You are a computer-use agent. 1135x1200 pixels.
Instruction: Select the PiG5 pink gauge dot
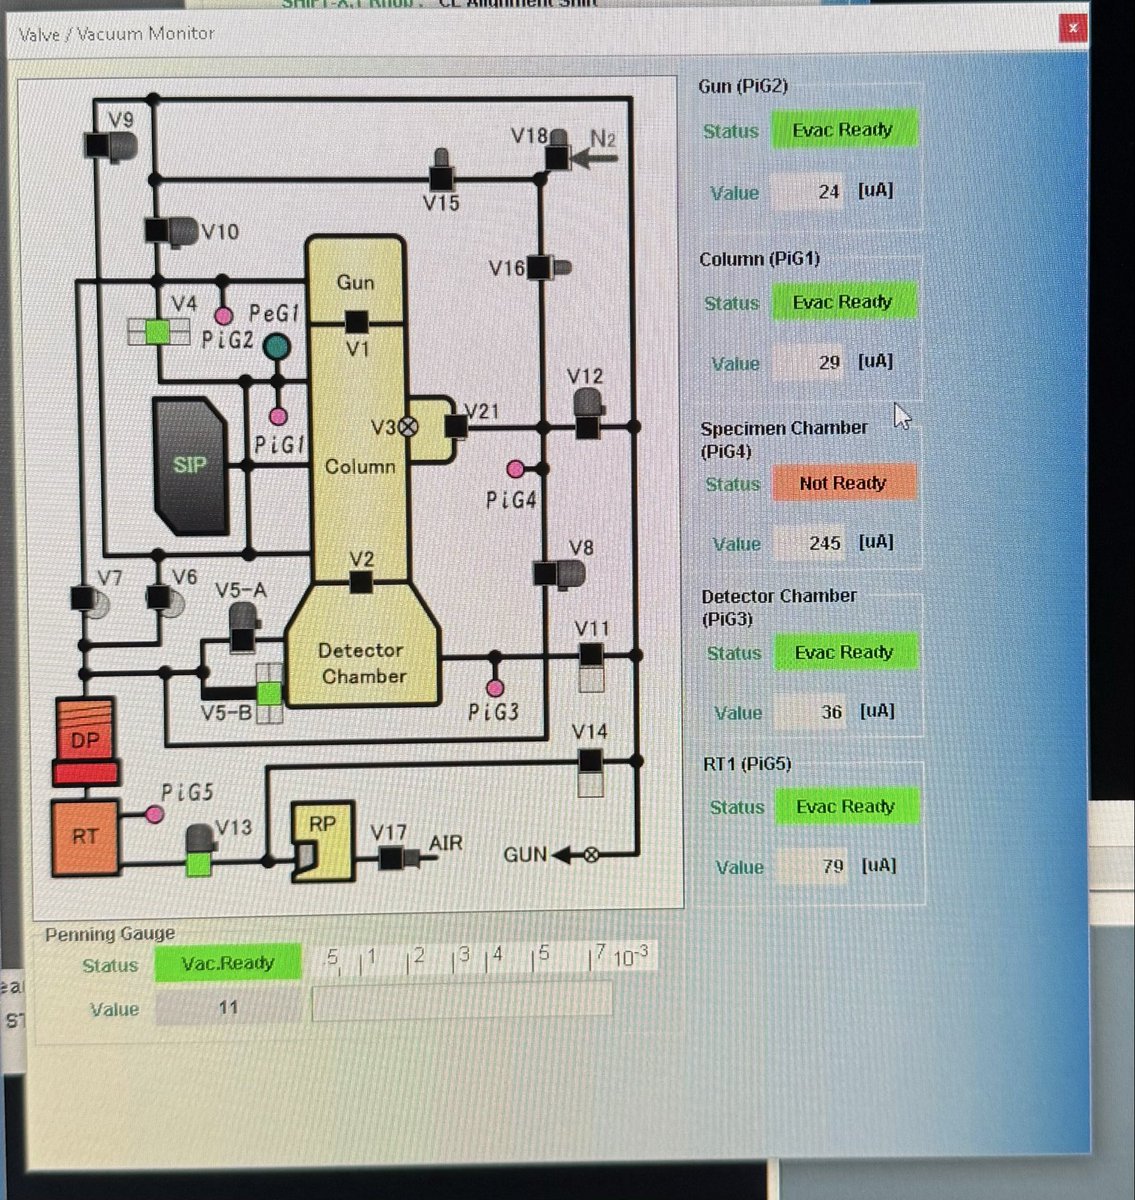tap(154, 815)
